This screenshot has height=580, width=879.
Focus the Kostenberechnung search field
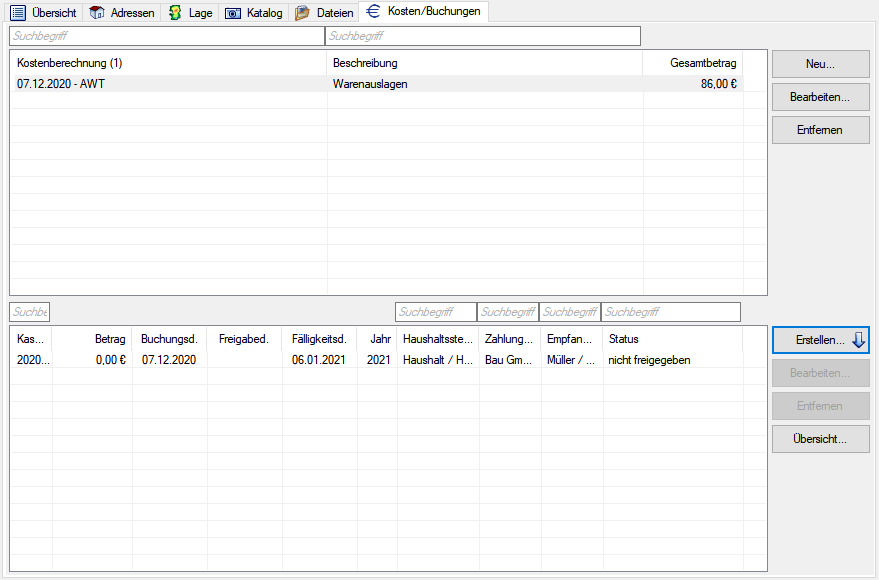click(x=166, y=36)
